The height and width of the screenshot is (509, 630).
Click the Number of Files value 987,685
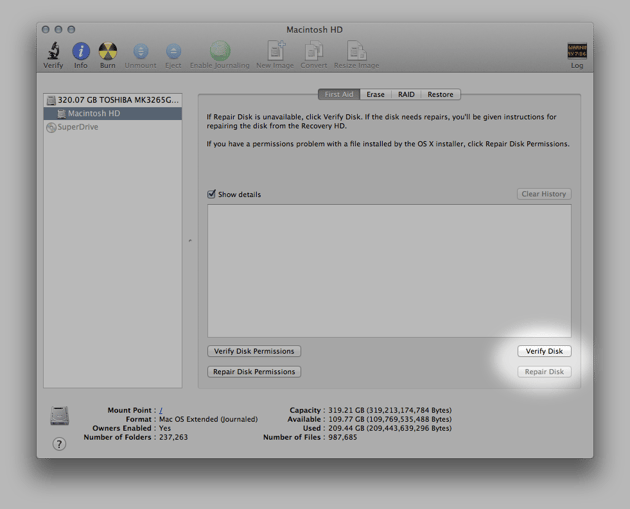coord(342,437)
